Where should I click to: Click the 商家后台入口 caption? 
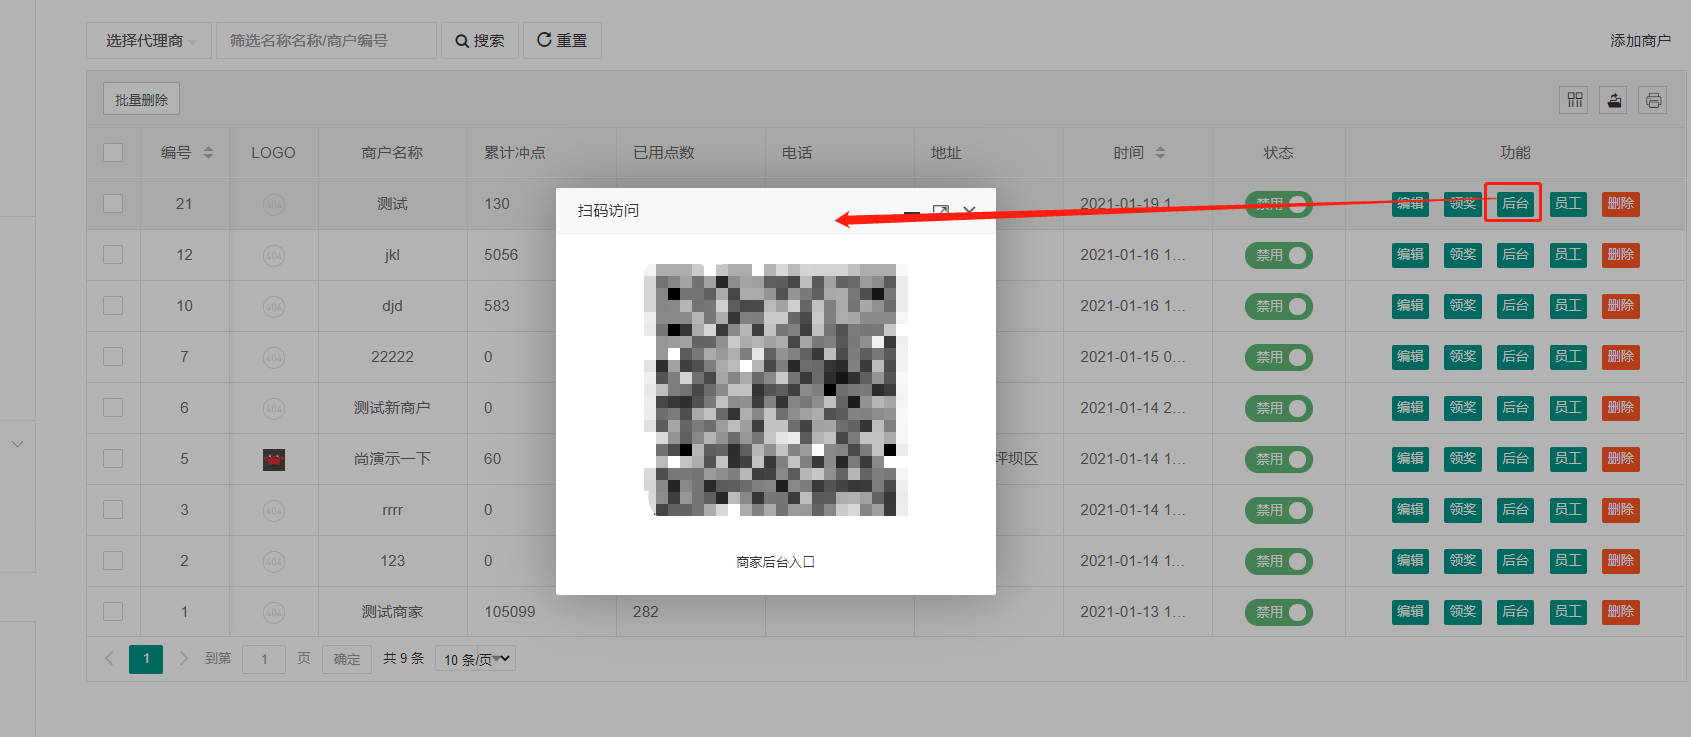776,562
